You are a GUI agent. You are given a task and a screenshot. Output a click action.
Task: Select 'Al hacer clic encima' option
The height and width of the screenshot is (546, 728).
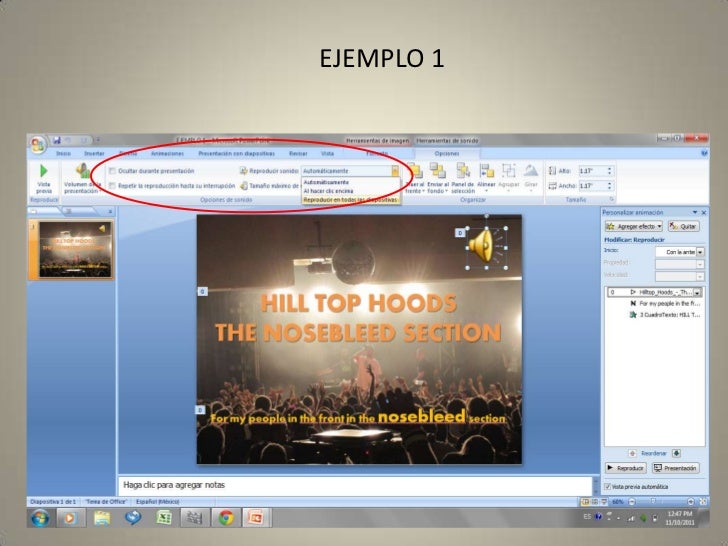click(x=328, y=191)
